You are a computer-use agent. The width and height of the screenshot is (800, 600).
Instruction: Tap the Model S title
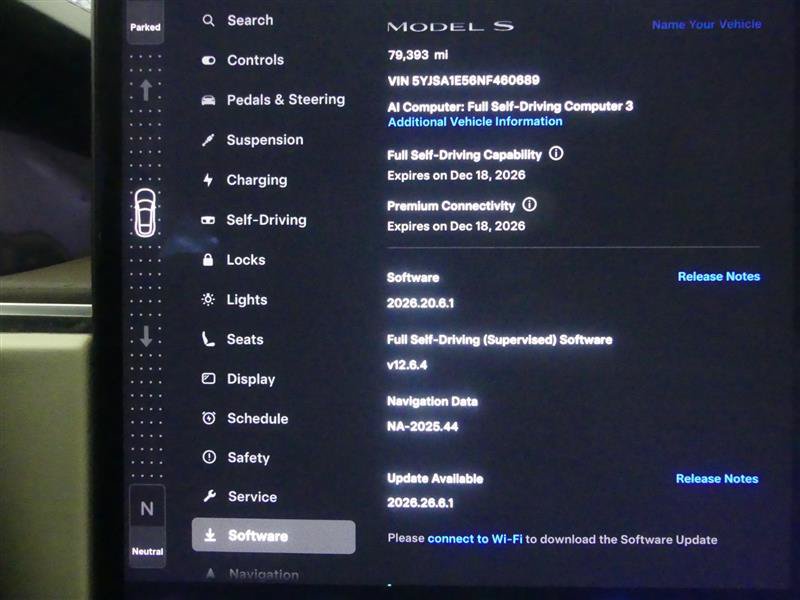(x=451, y=26)
